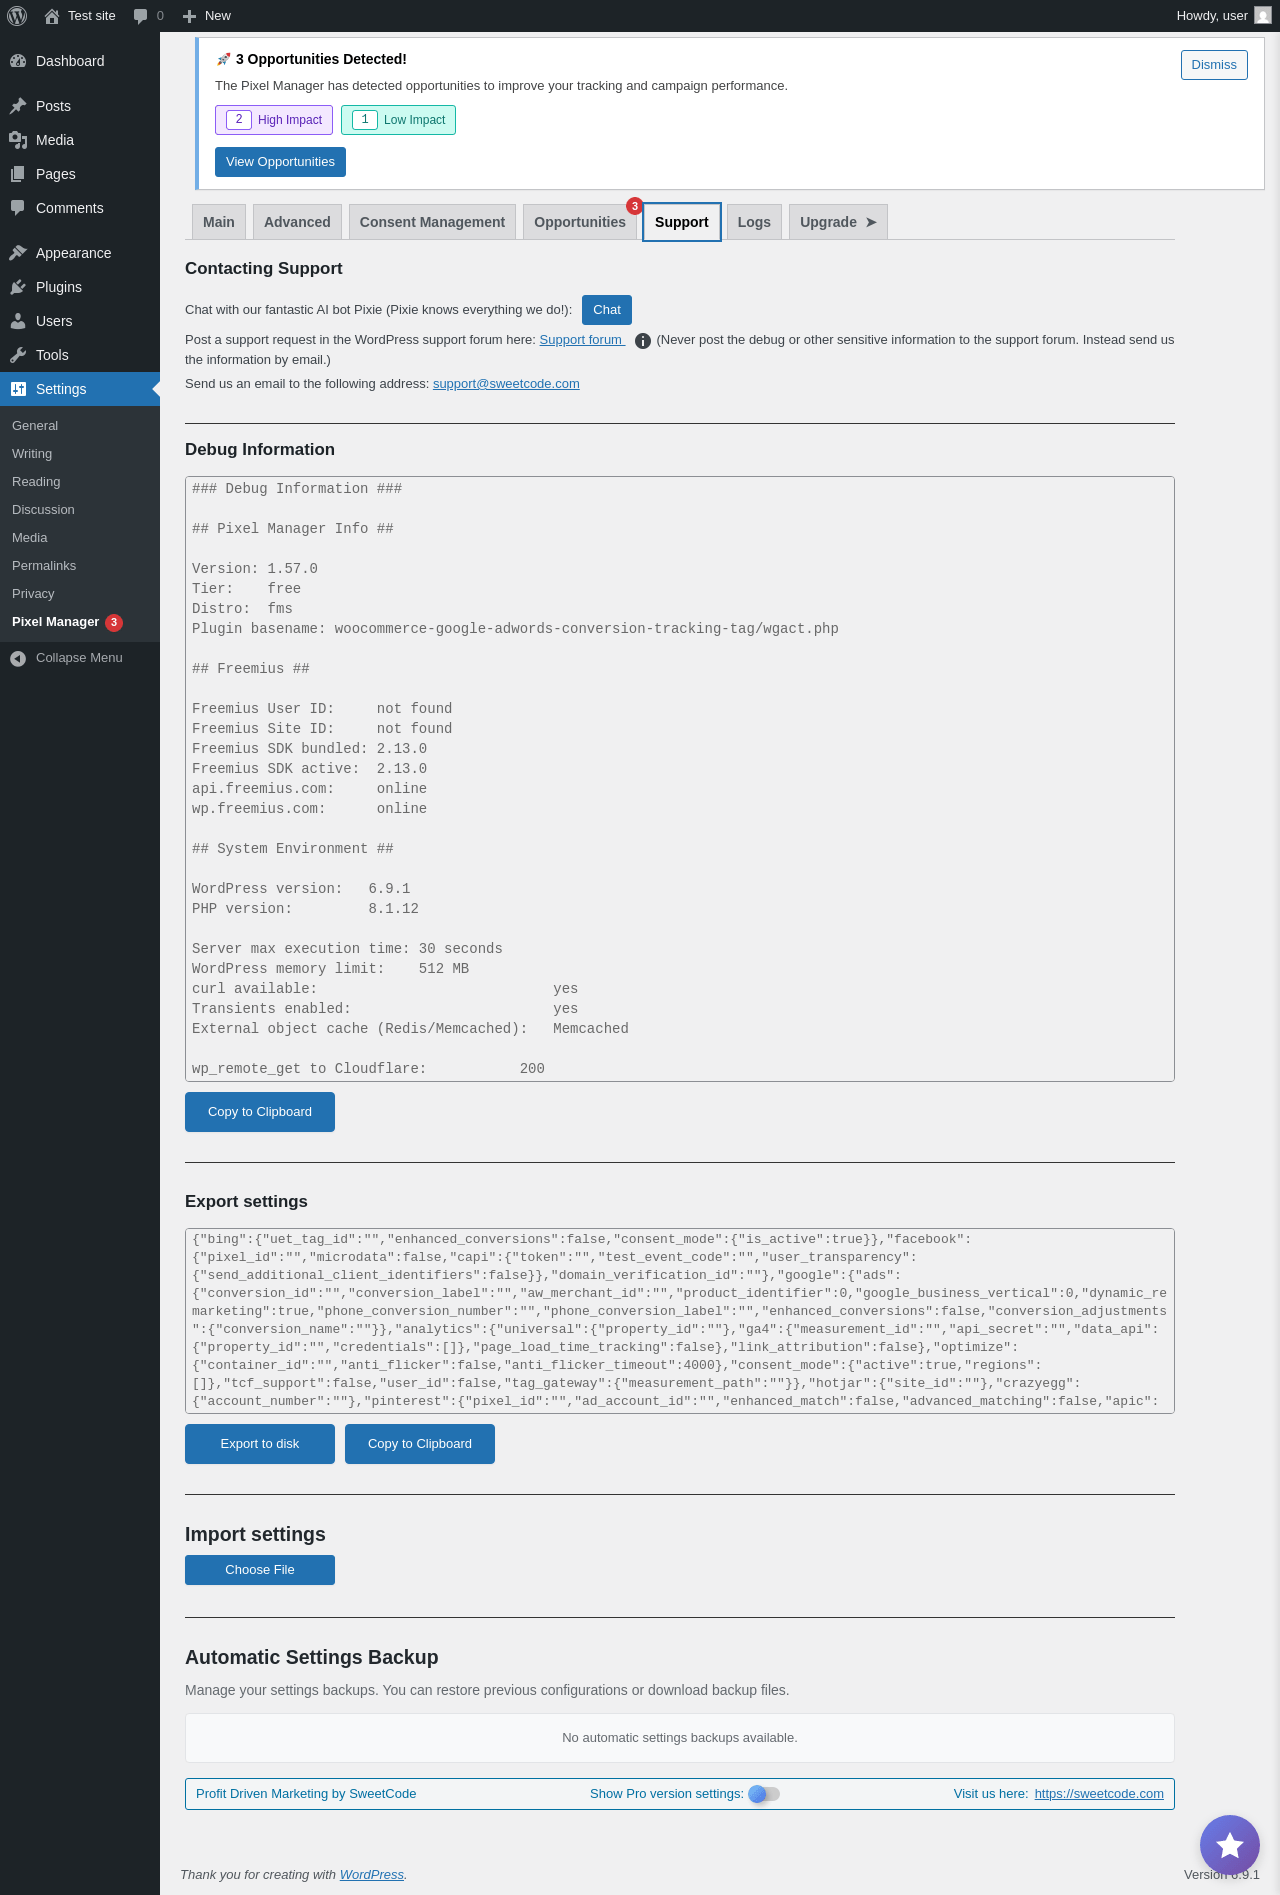Click the arrow icon on Upgrade tab
Image resolution: width=1280 pixels, height=1895 pixels.
tap(871, 222)
